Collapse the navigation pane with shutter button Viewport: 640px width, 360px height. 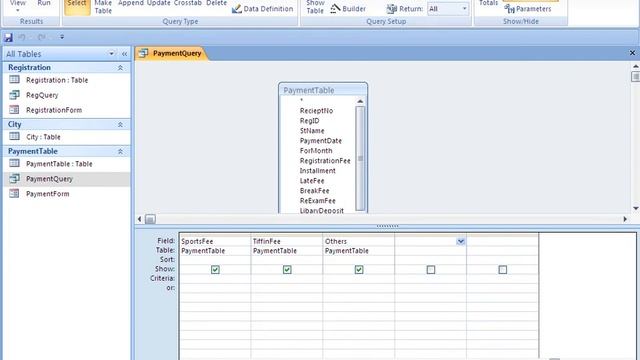point(124,53)
